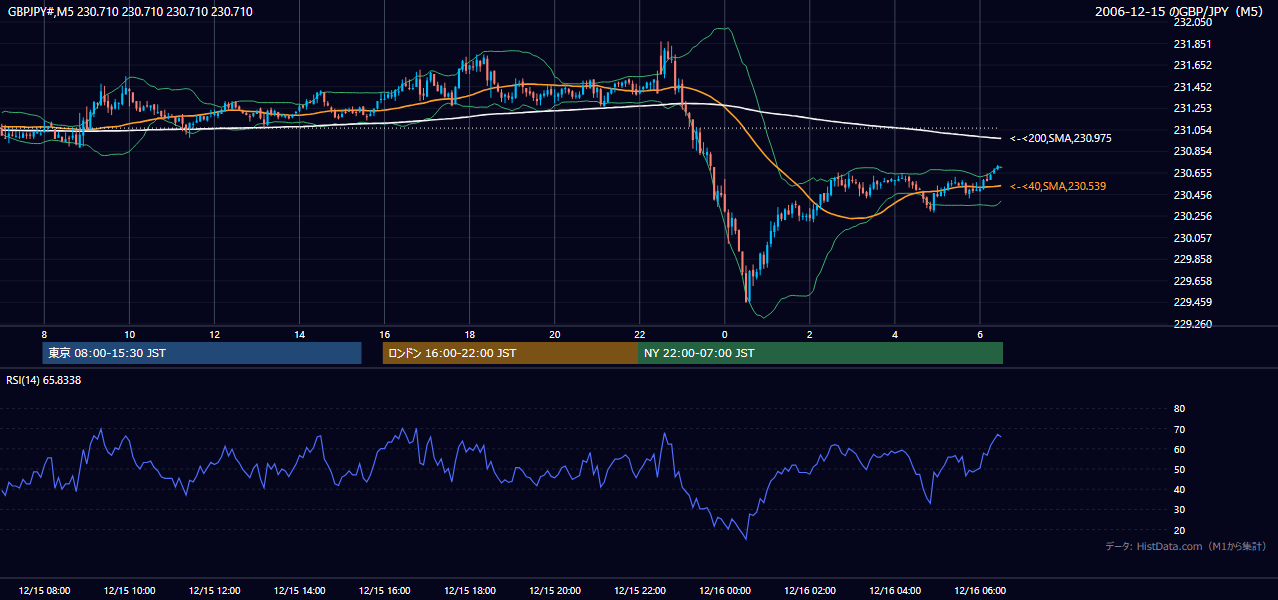1278x600 pixels.
Task: Click the hour tick label 0 under price chart
Action: point(725,334)
